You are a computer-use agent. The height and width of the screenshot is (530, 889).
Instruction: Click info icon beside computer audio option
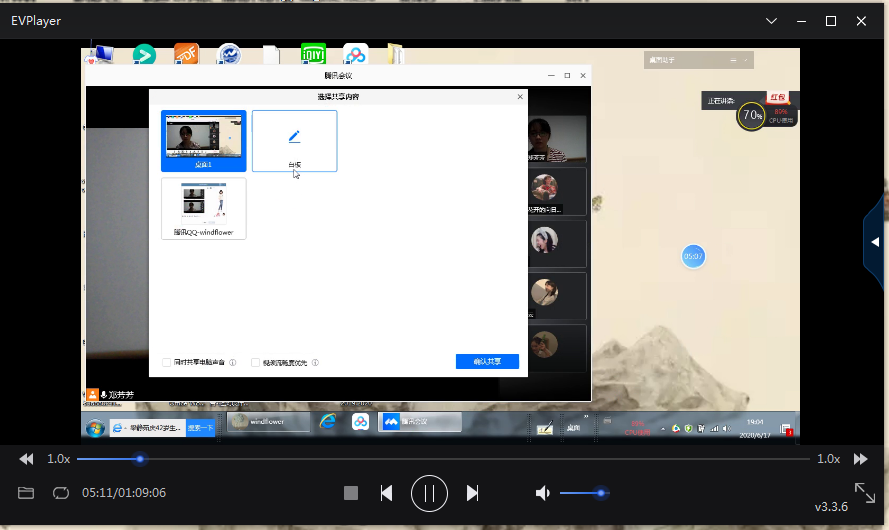232,362
